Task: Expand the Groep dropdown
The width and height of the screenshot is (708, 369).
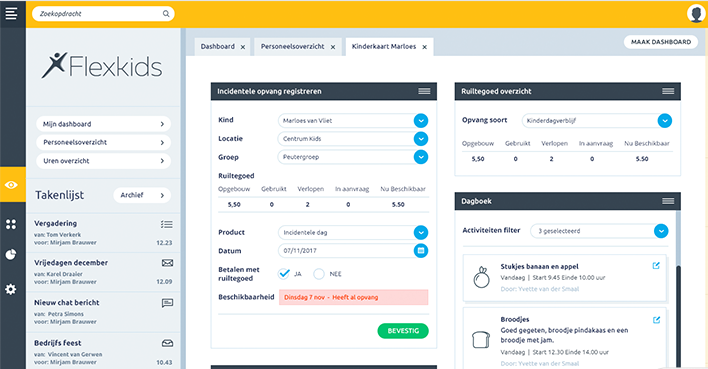Action: (421, 157)
